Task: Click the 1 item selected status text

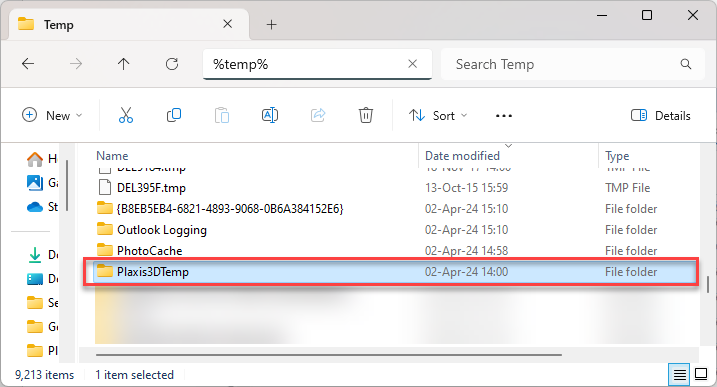Action: tap(134, 375)
